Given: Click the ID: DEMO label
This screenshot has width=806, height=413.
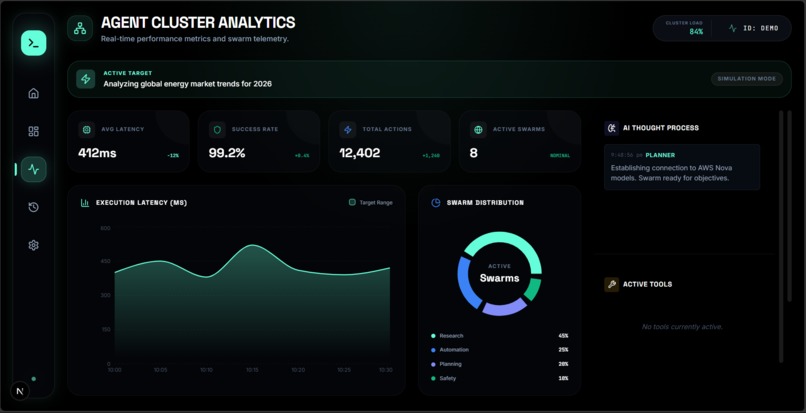Looking at the screenshot, I should (x=761, y=28).
